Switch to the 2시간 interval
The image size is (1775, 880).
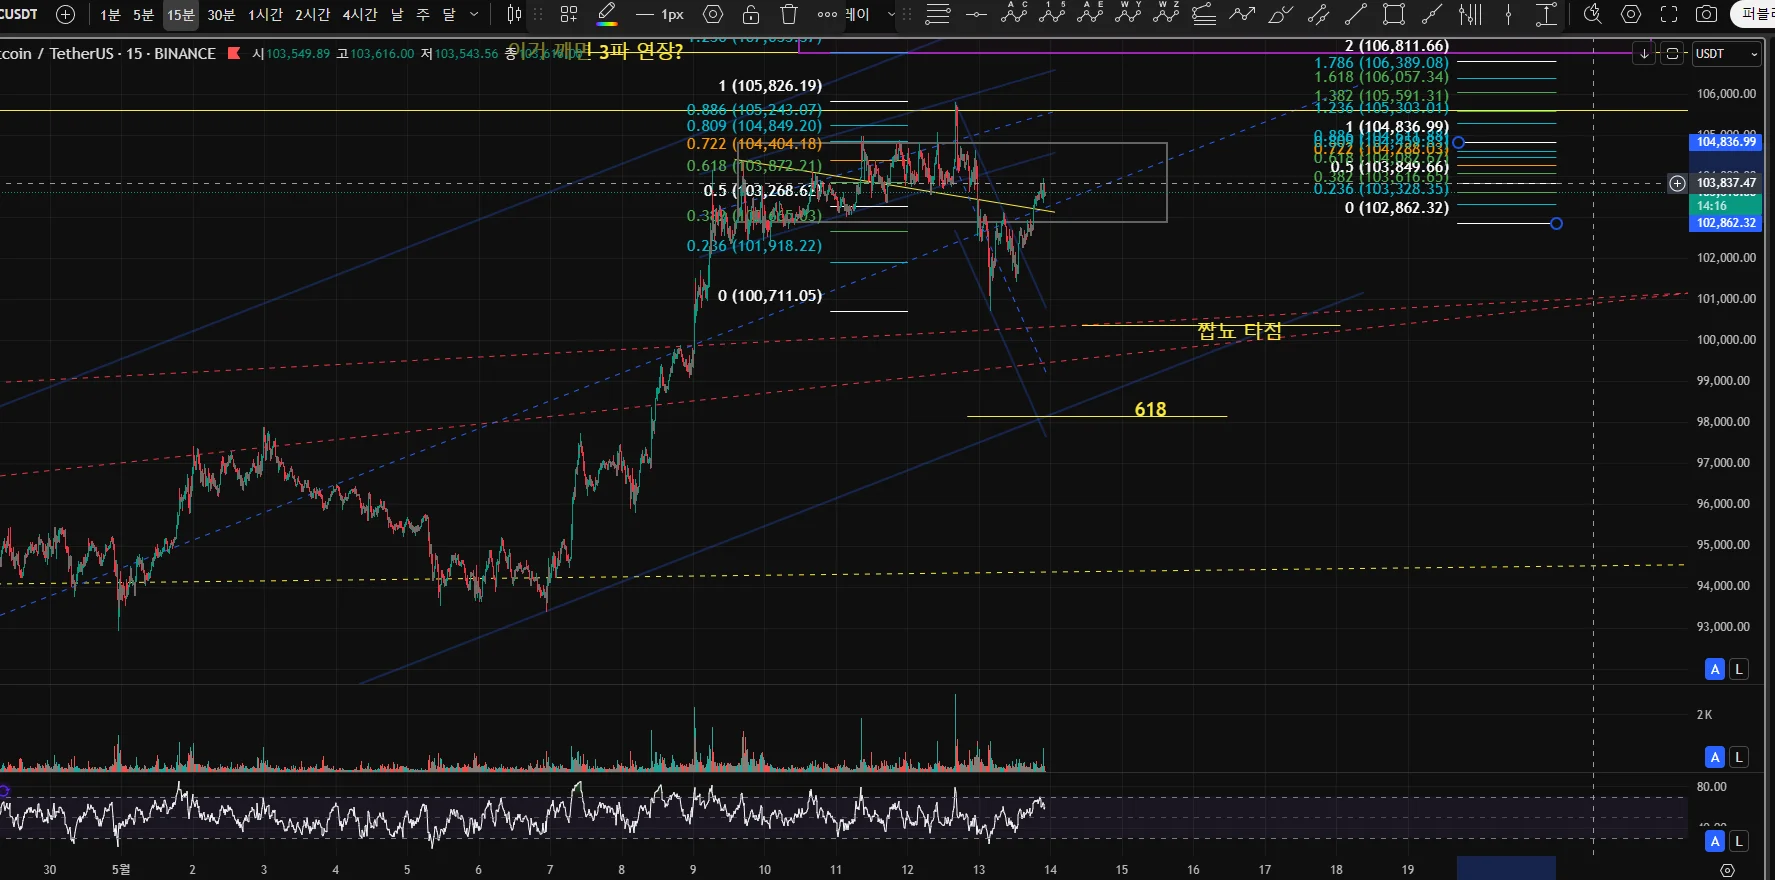click(312, 14)
